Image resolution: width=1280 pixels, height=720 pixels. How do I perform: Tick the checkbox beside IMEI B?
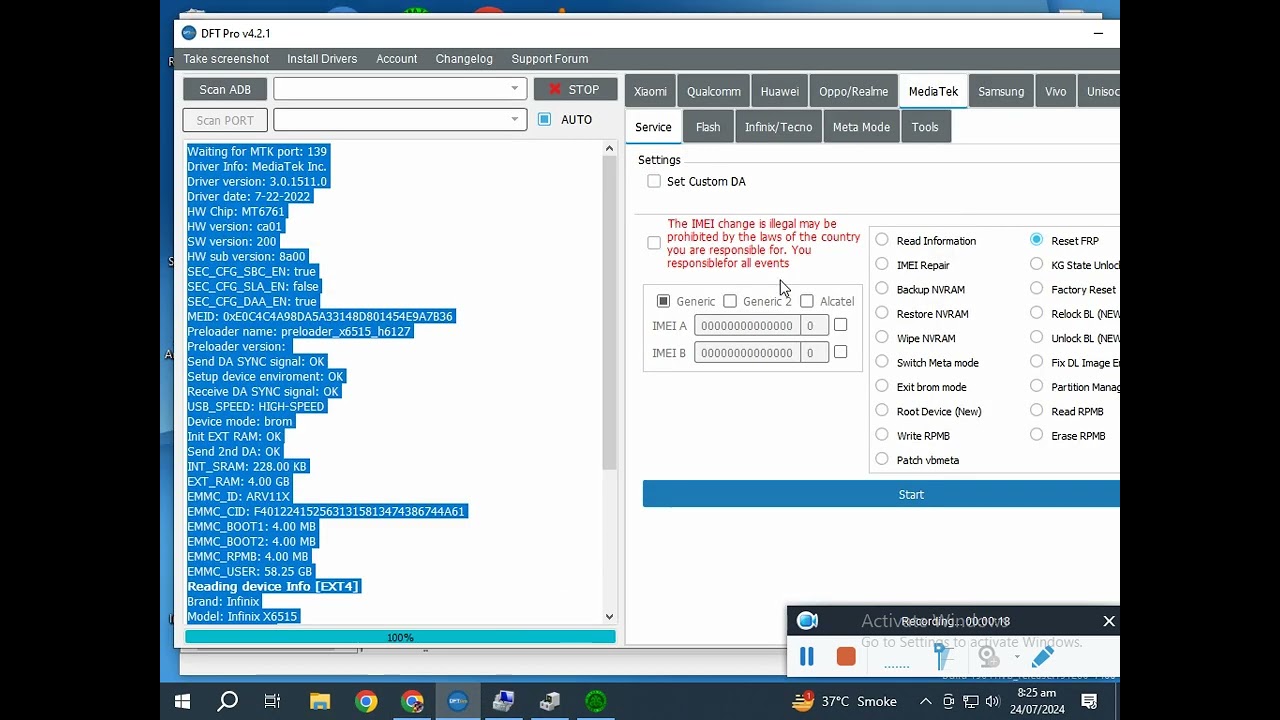(840, 352)
